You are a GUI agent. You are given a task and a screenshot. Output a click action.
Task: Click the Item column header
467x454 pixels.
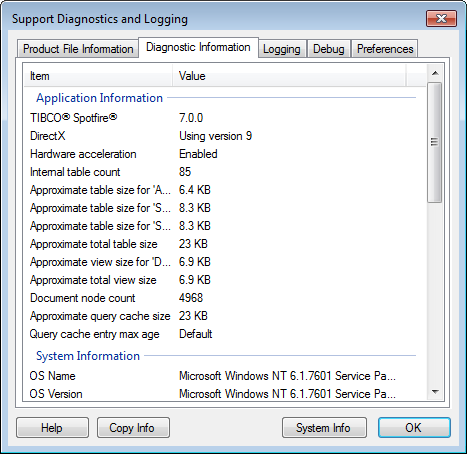(98, 76)
